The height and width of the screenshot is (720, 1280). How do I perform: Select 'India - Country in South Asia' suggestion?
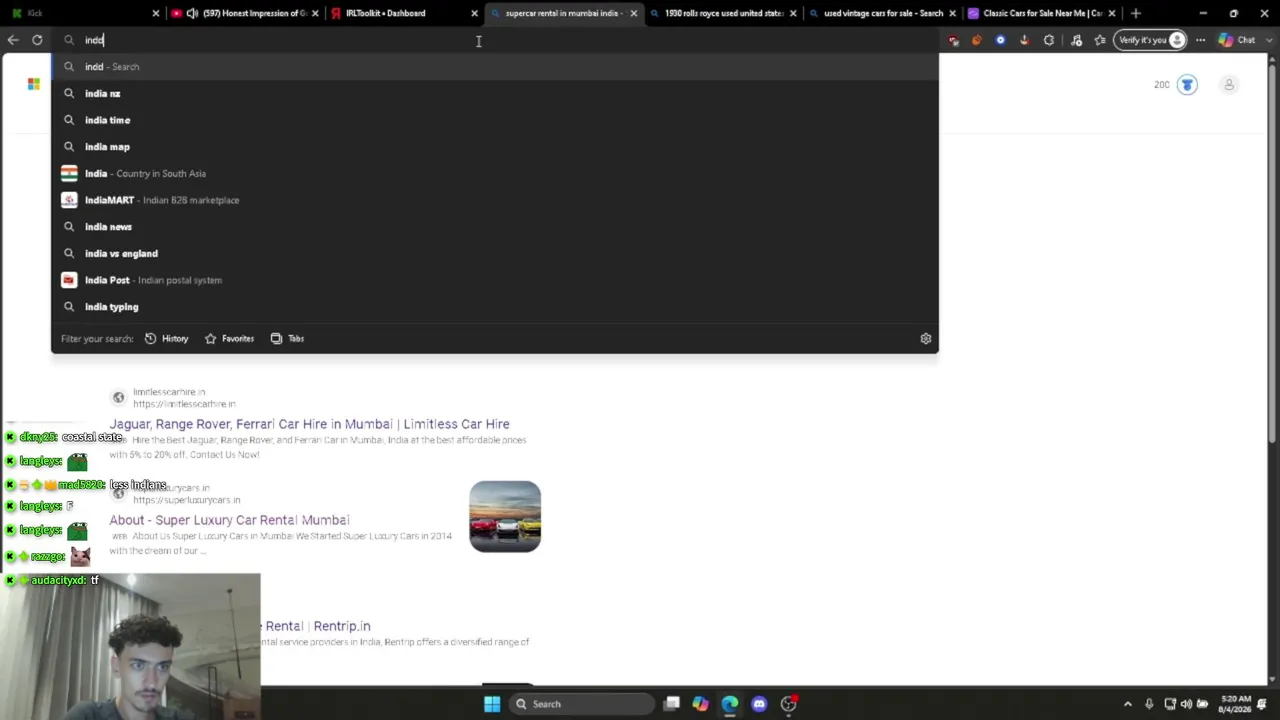495,174
